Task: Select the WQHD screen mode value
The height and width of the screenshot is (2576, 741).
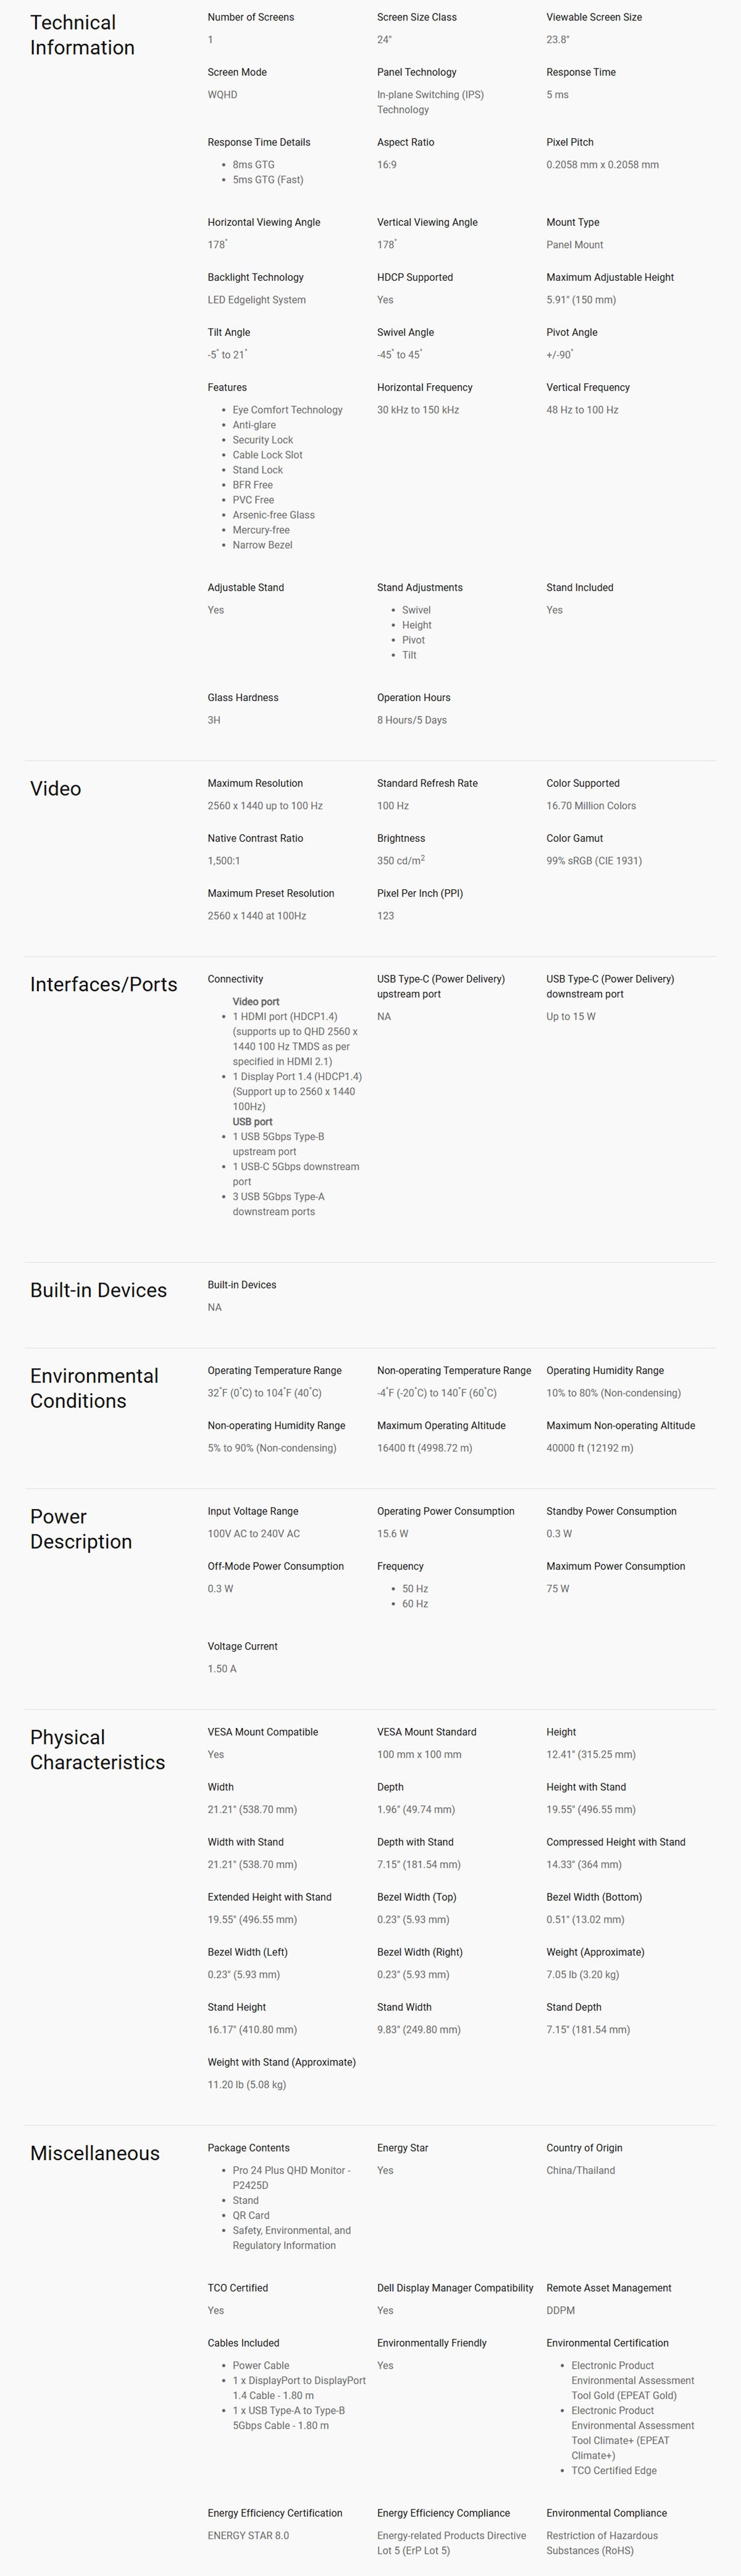Action: point(222,95)
